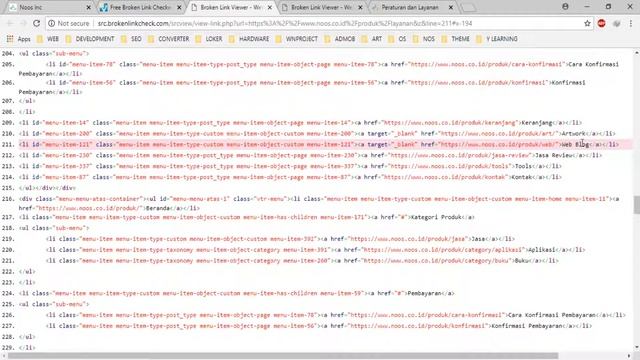Open the WINPROJECT bookmarks folder
The height and width of the screenshot is (360, 640).
(x=297, y=39)
